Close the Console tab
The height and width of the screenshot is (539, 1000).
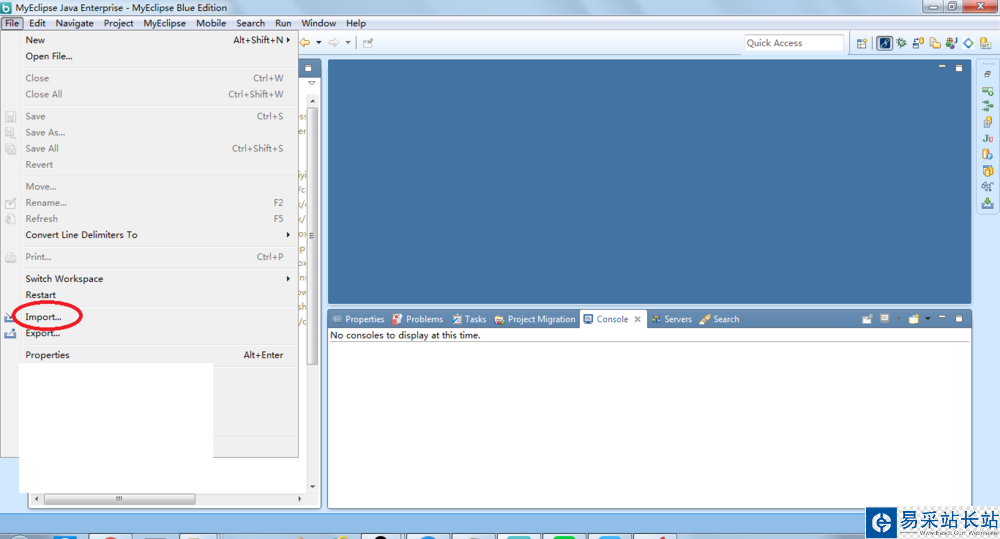click(x=637, y=319)
